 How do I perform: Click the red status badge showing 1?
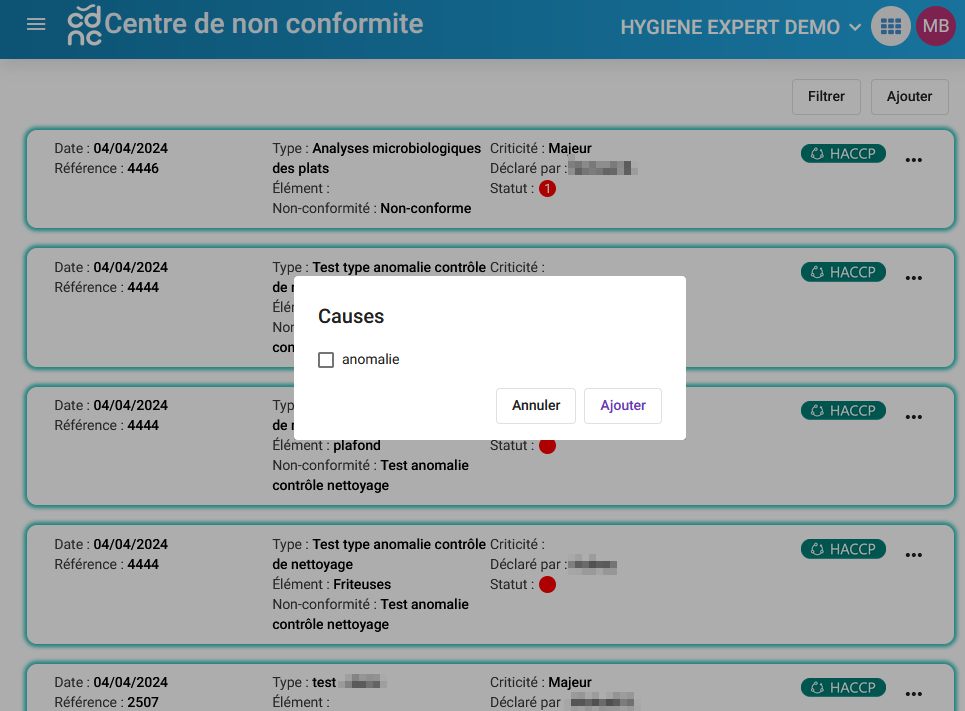(547, 188)
